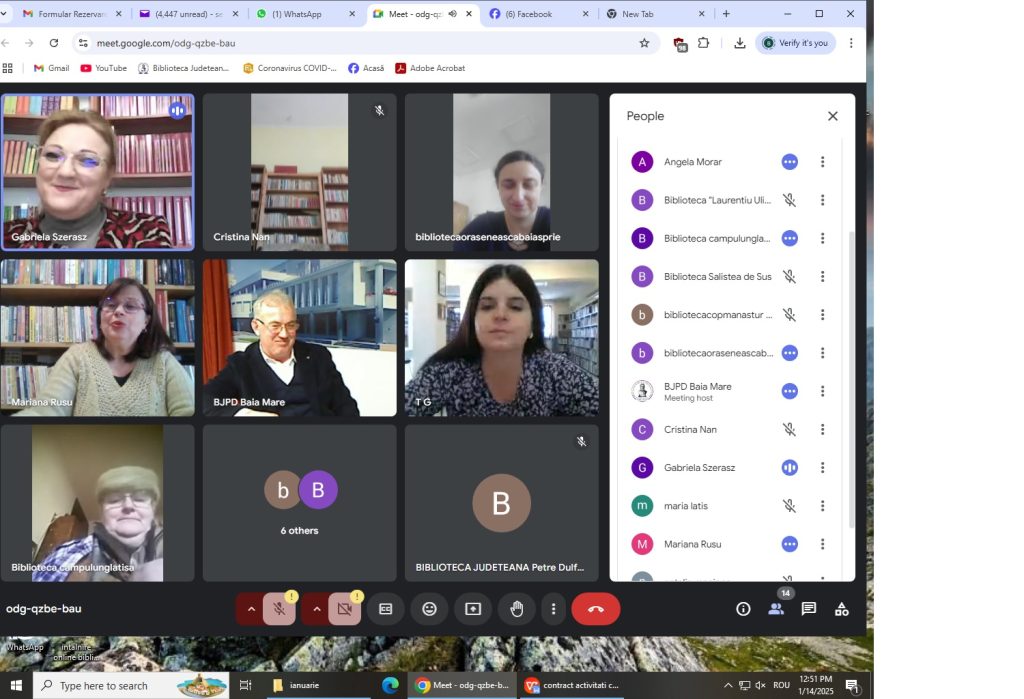This screenshot has width=1024, height=699.
Task: Switch to the Facebook browser tab
Action: 528,14
